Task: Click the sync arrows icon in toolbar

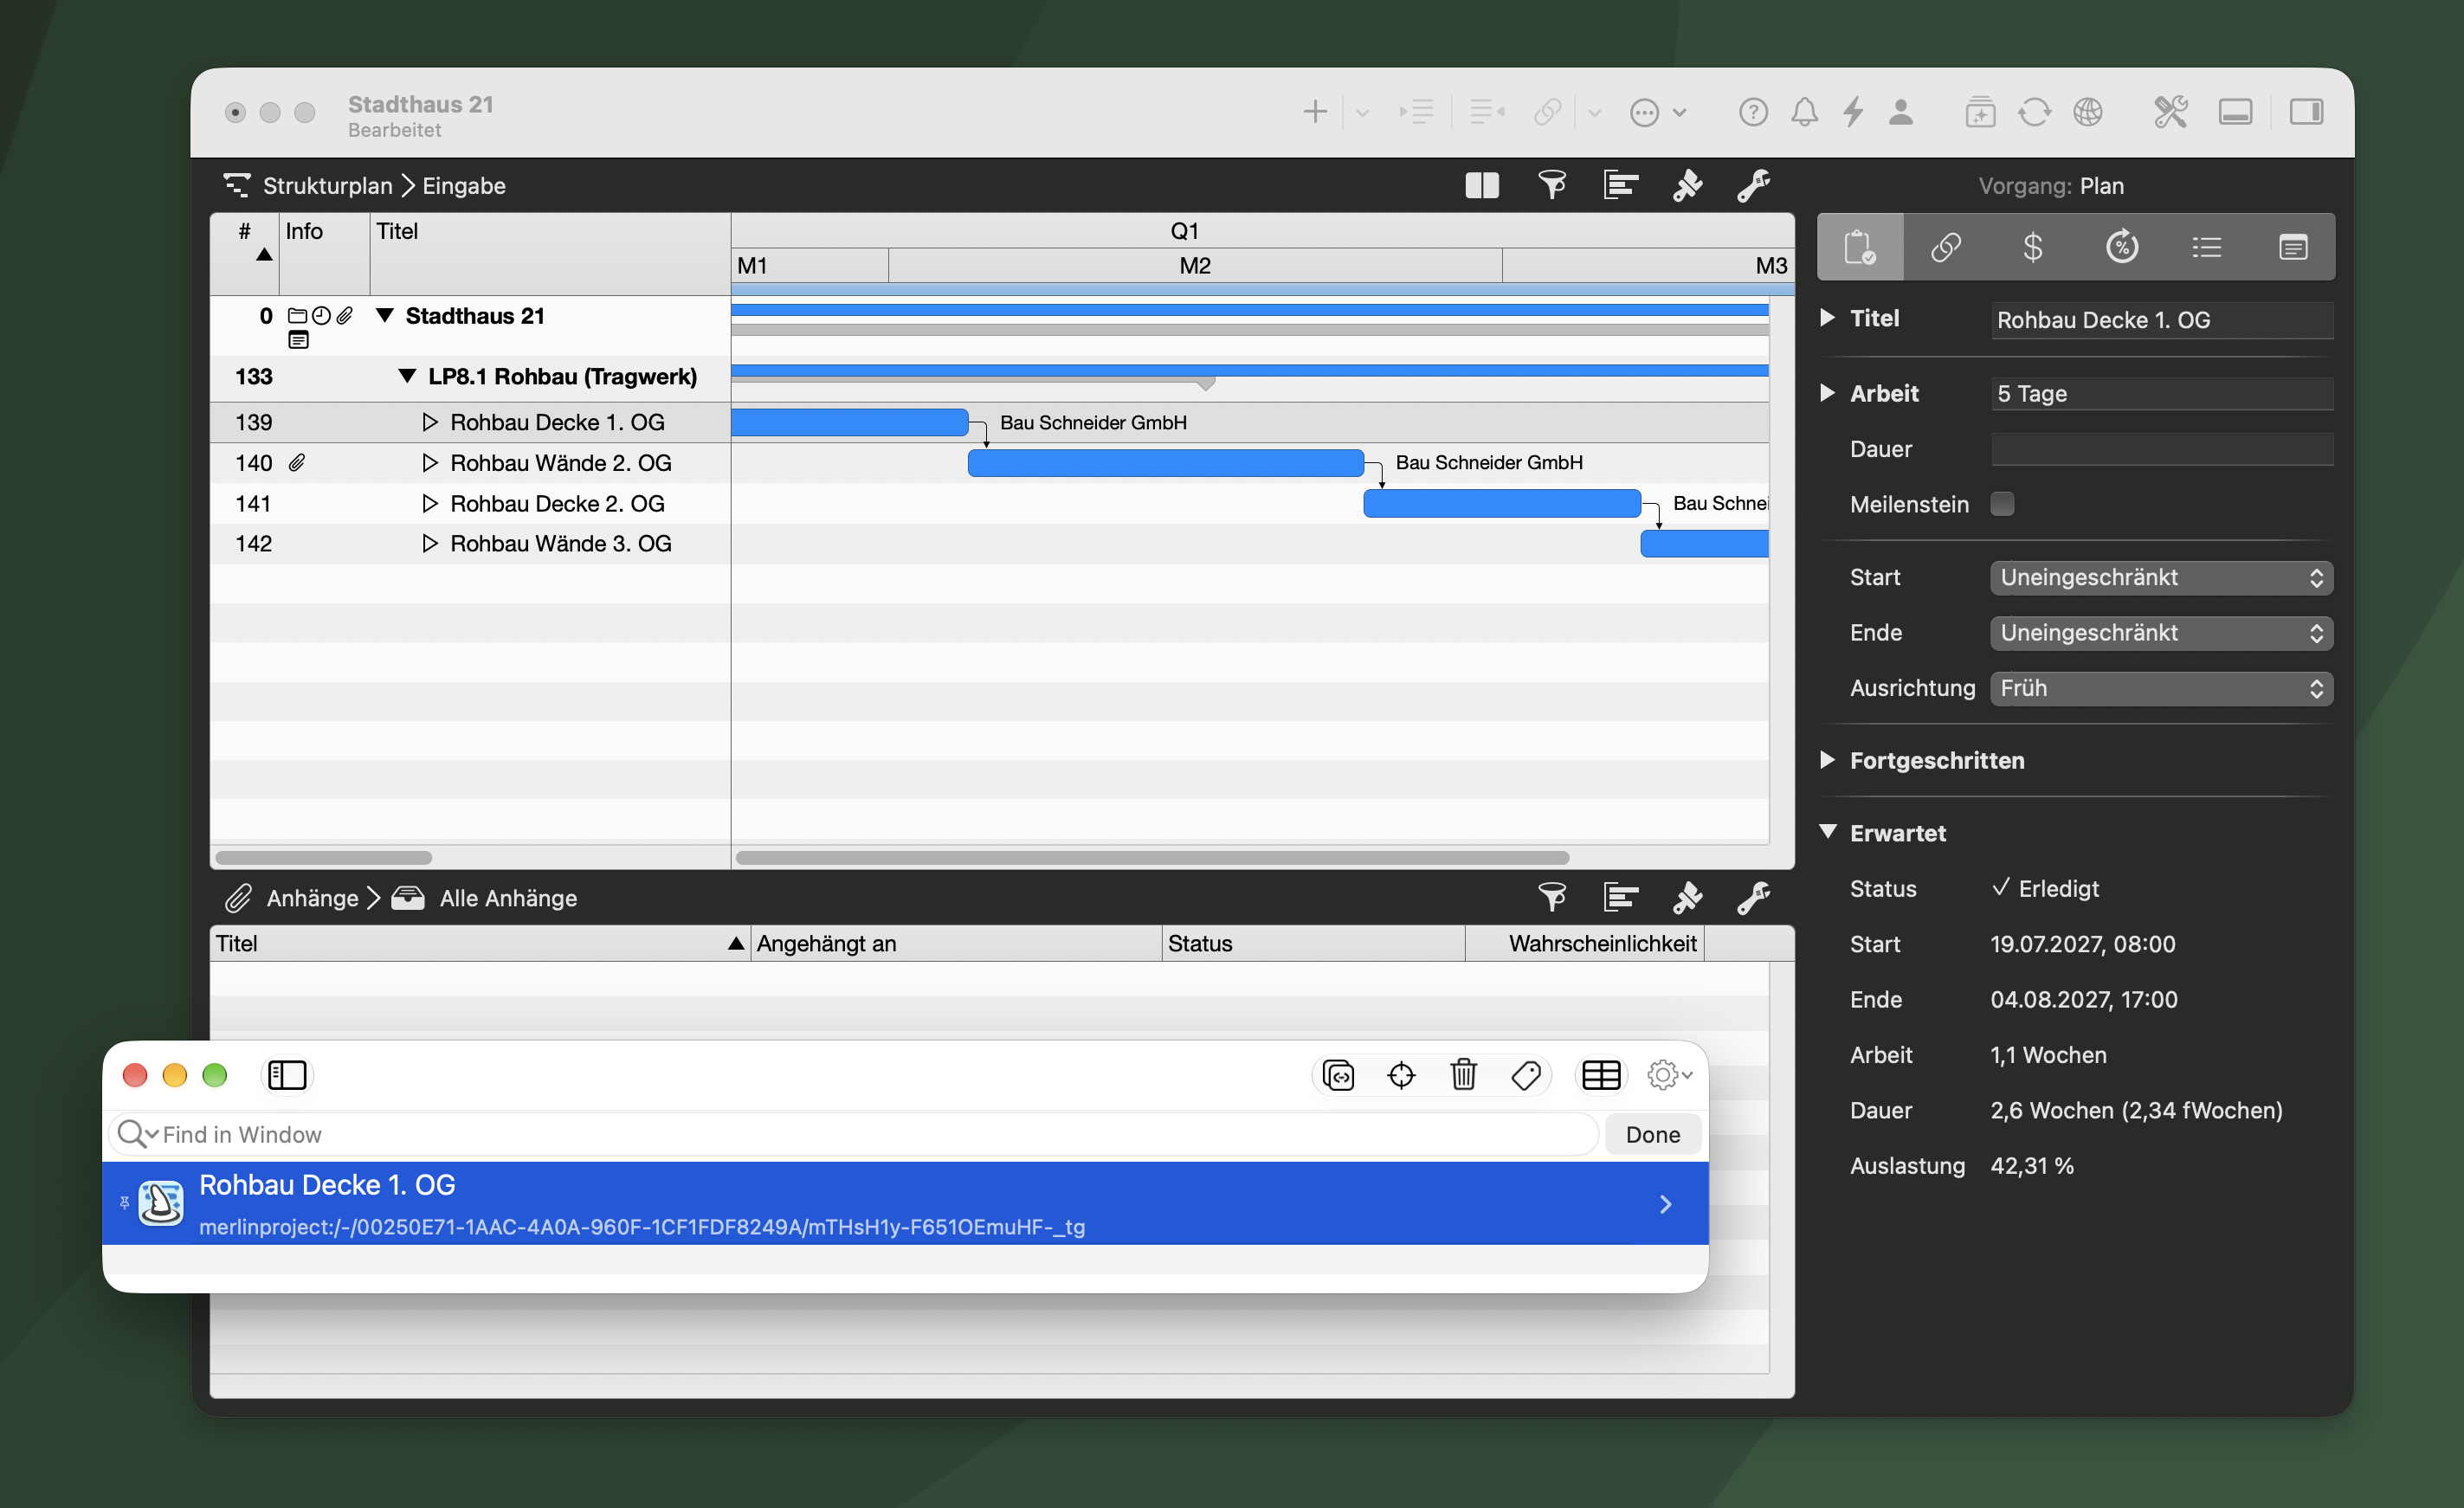Action: [x=2034, y=112]
